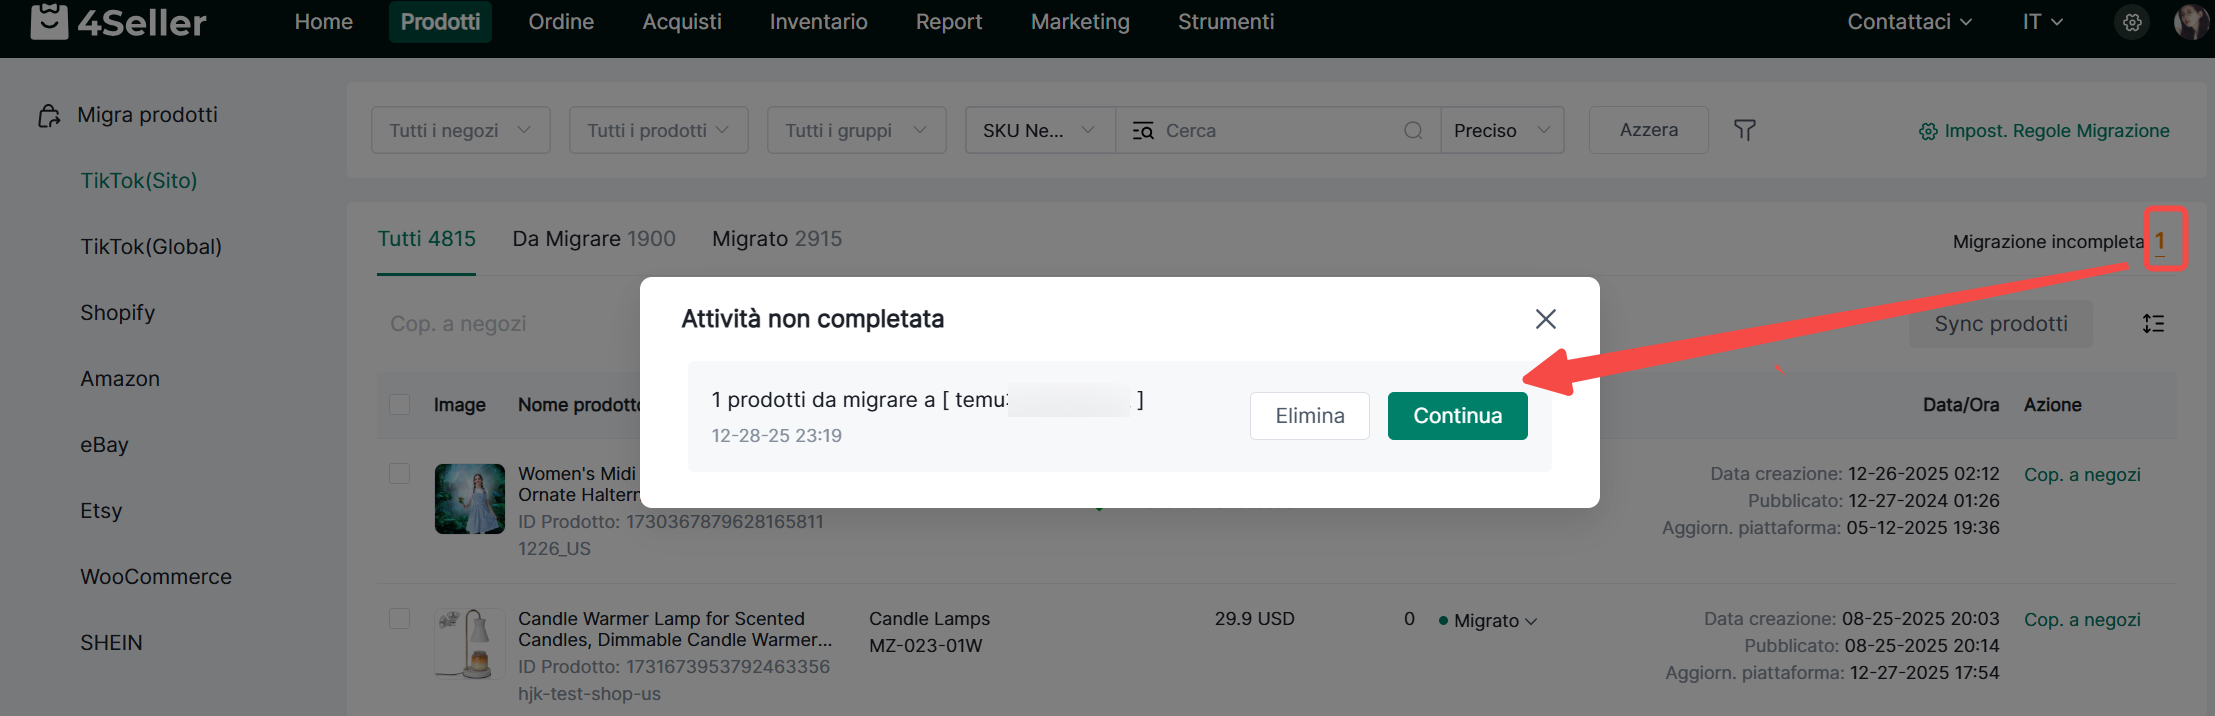2215x716 pixels.
Task: Click the search magnifier icon
Action: point(1413,130)
